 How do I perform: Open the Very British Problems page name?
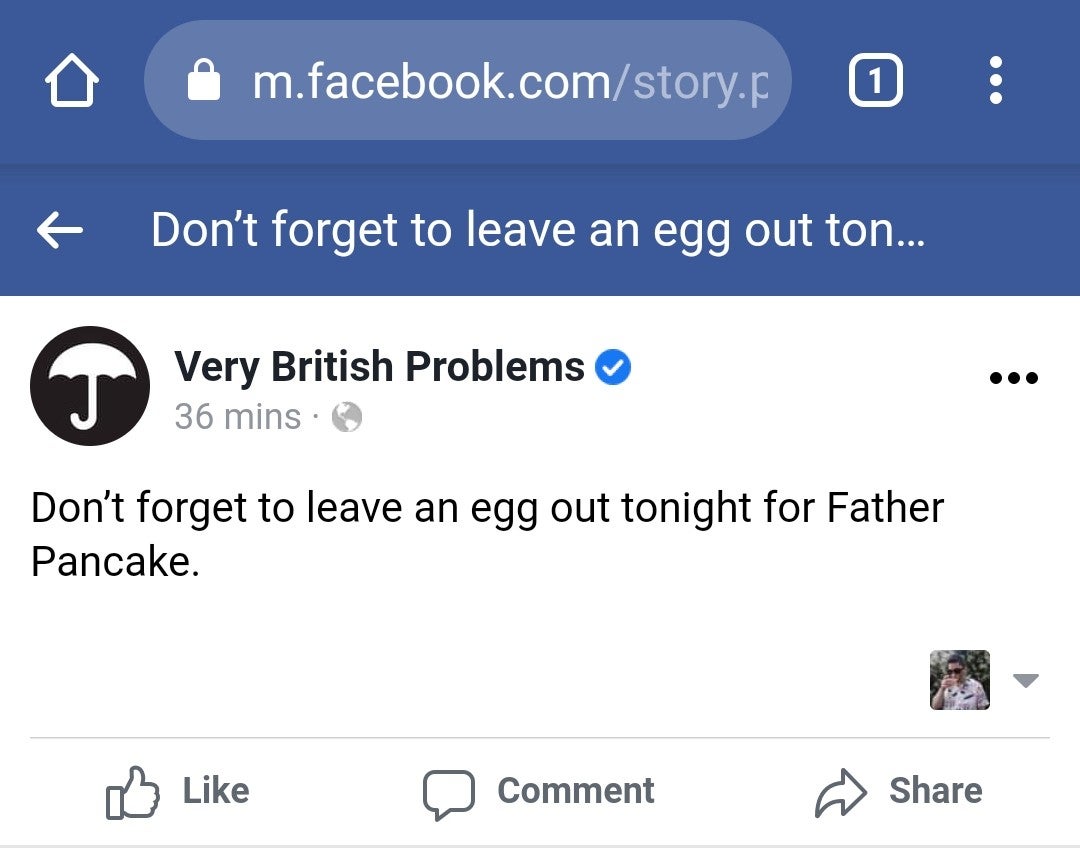point(379,367)
